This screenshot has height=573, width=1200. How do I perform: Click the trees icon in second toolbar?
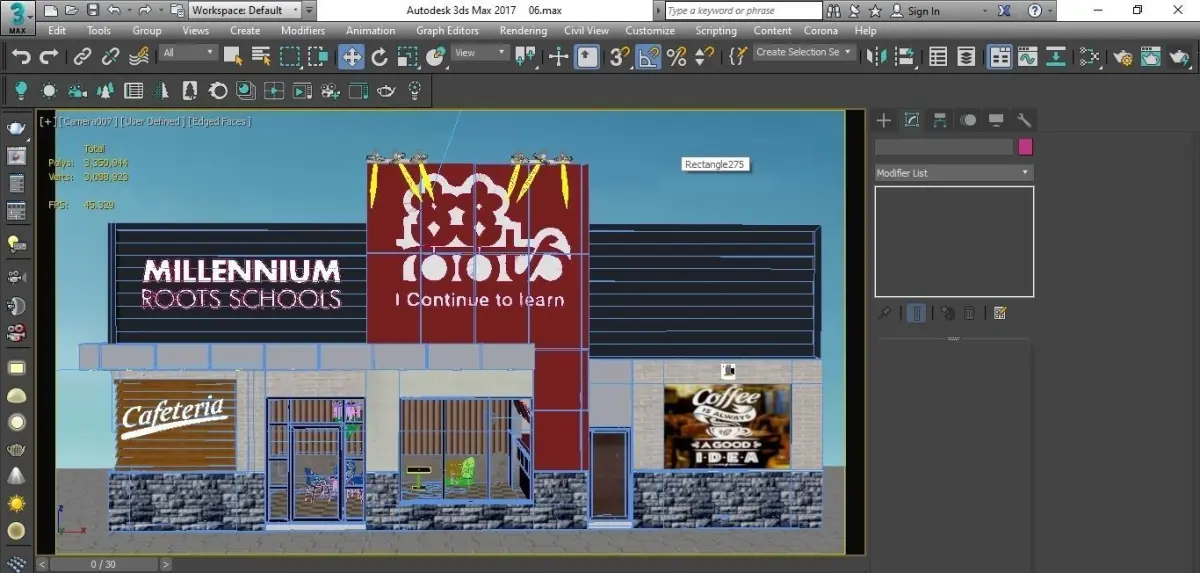tap(105, 91)
